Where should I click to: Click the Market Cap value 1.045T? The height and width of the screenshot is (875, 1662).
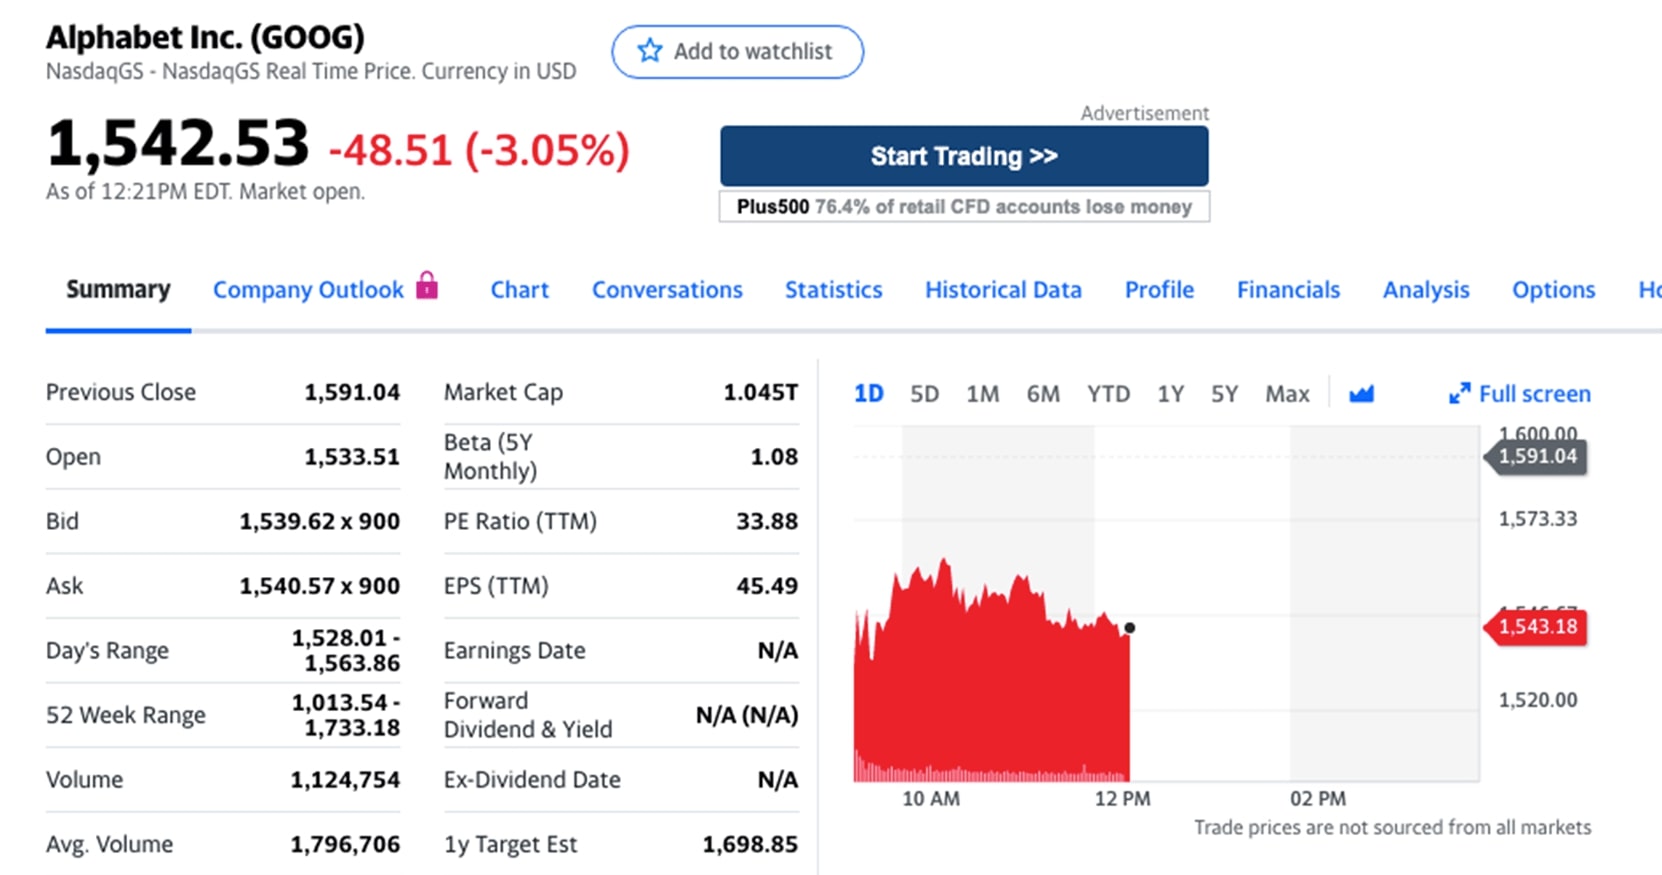(x=760, y=392)
